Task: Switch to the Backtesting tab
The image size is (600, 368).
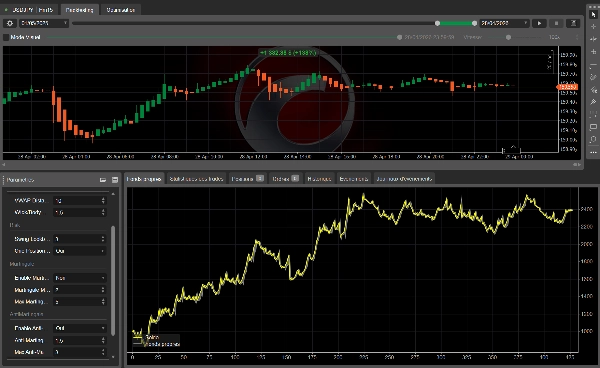Action: tap(79, 10)
